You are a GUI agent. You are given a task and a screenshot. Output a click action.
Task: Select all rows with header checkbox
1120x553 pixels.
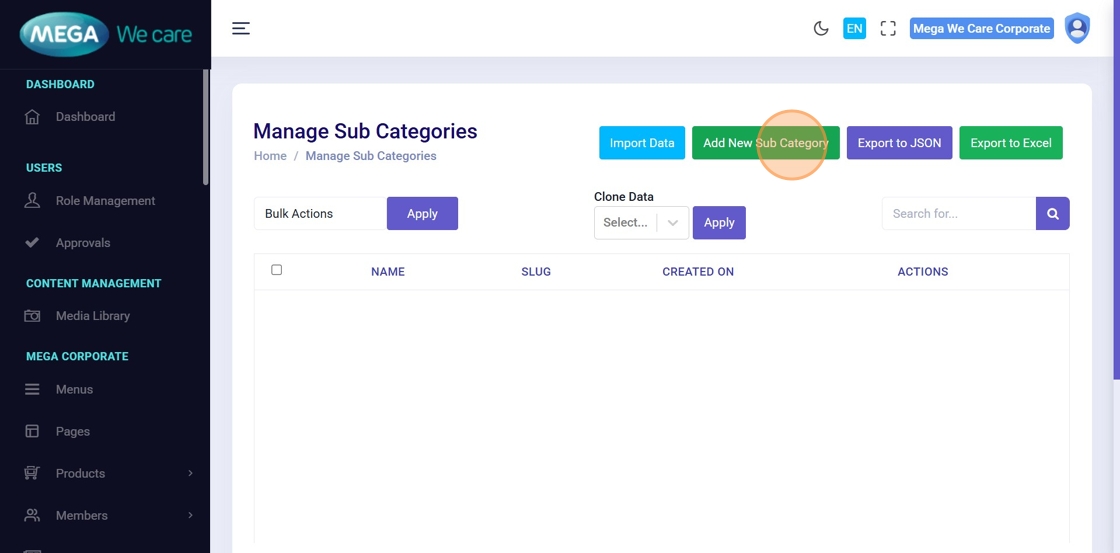click(x=277, y=270)
